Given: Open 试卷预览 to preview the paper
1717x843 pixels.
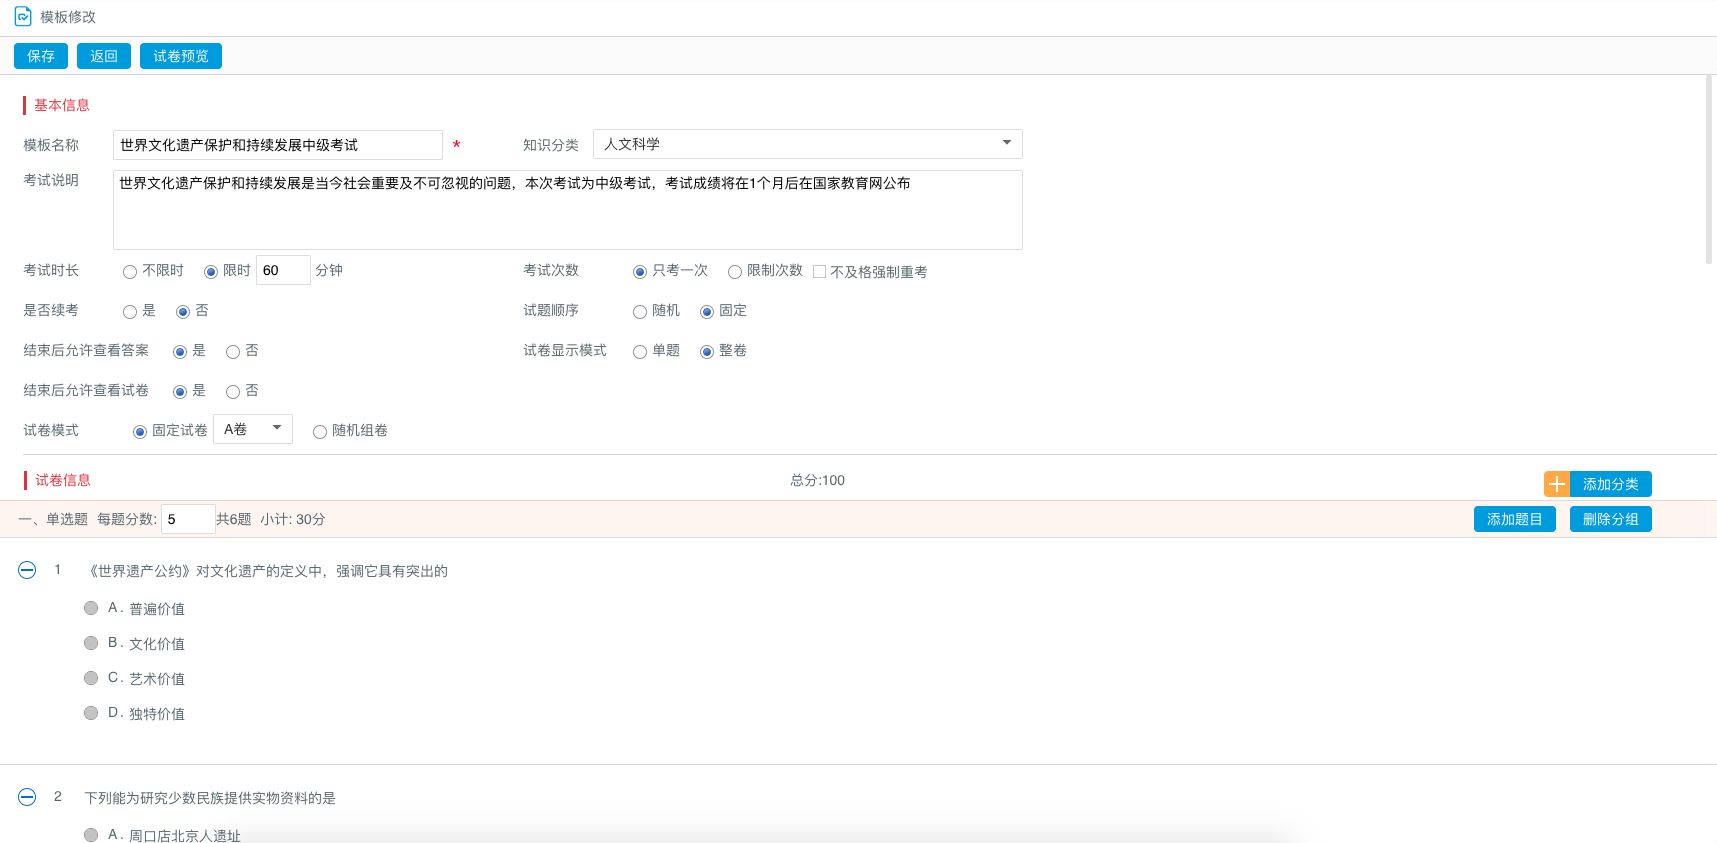Looking at the screenshot, I should (x=181, y=56).
